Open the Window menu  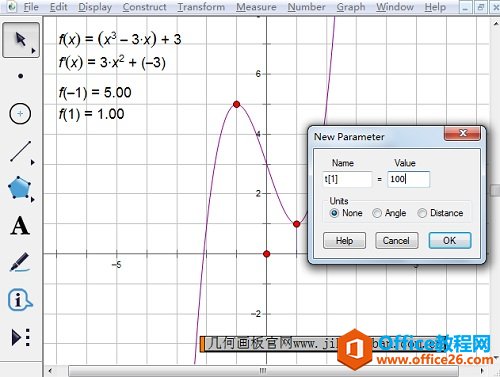click(395, 7)
